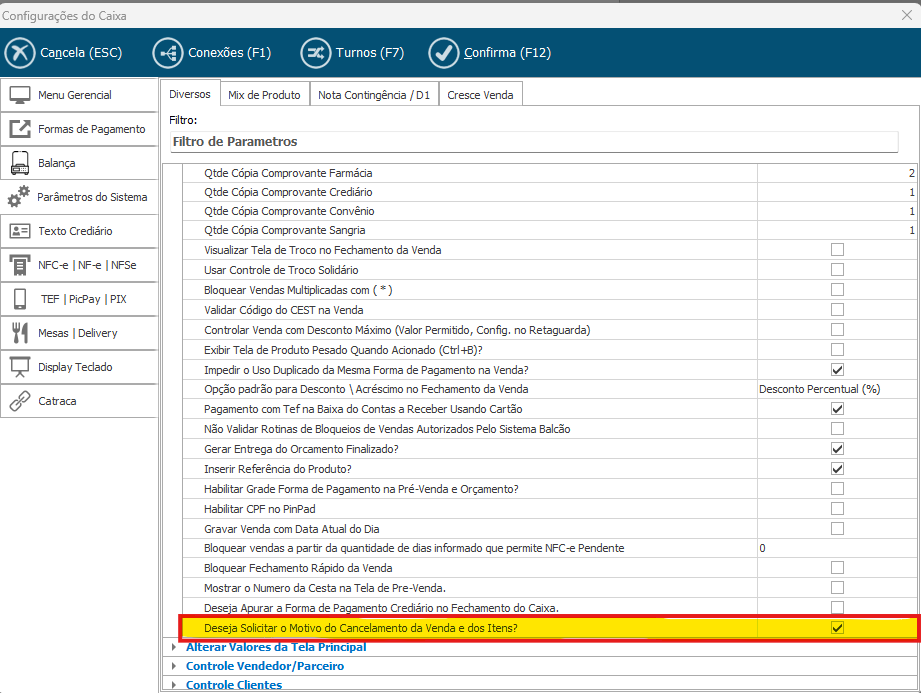Click the Confirma (F12) checkmark icon
Viewport: 921px width, 693px height.
click(444, 53)
